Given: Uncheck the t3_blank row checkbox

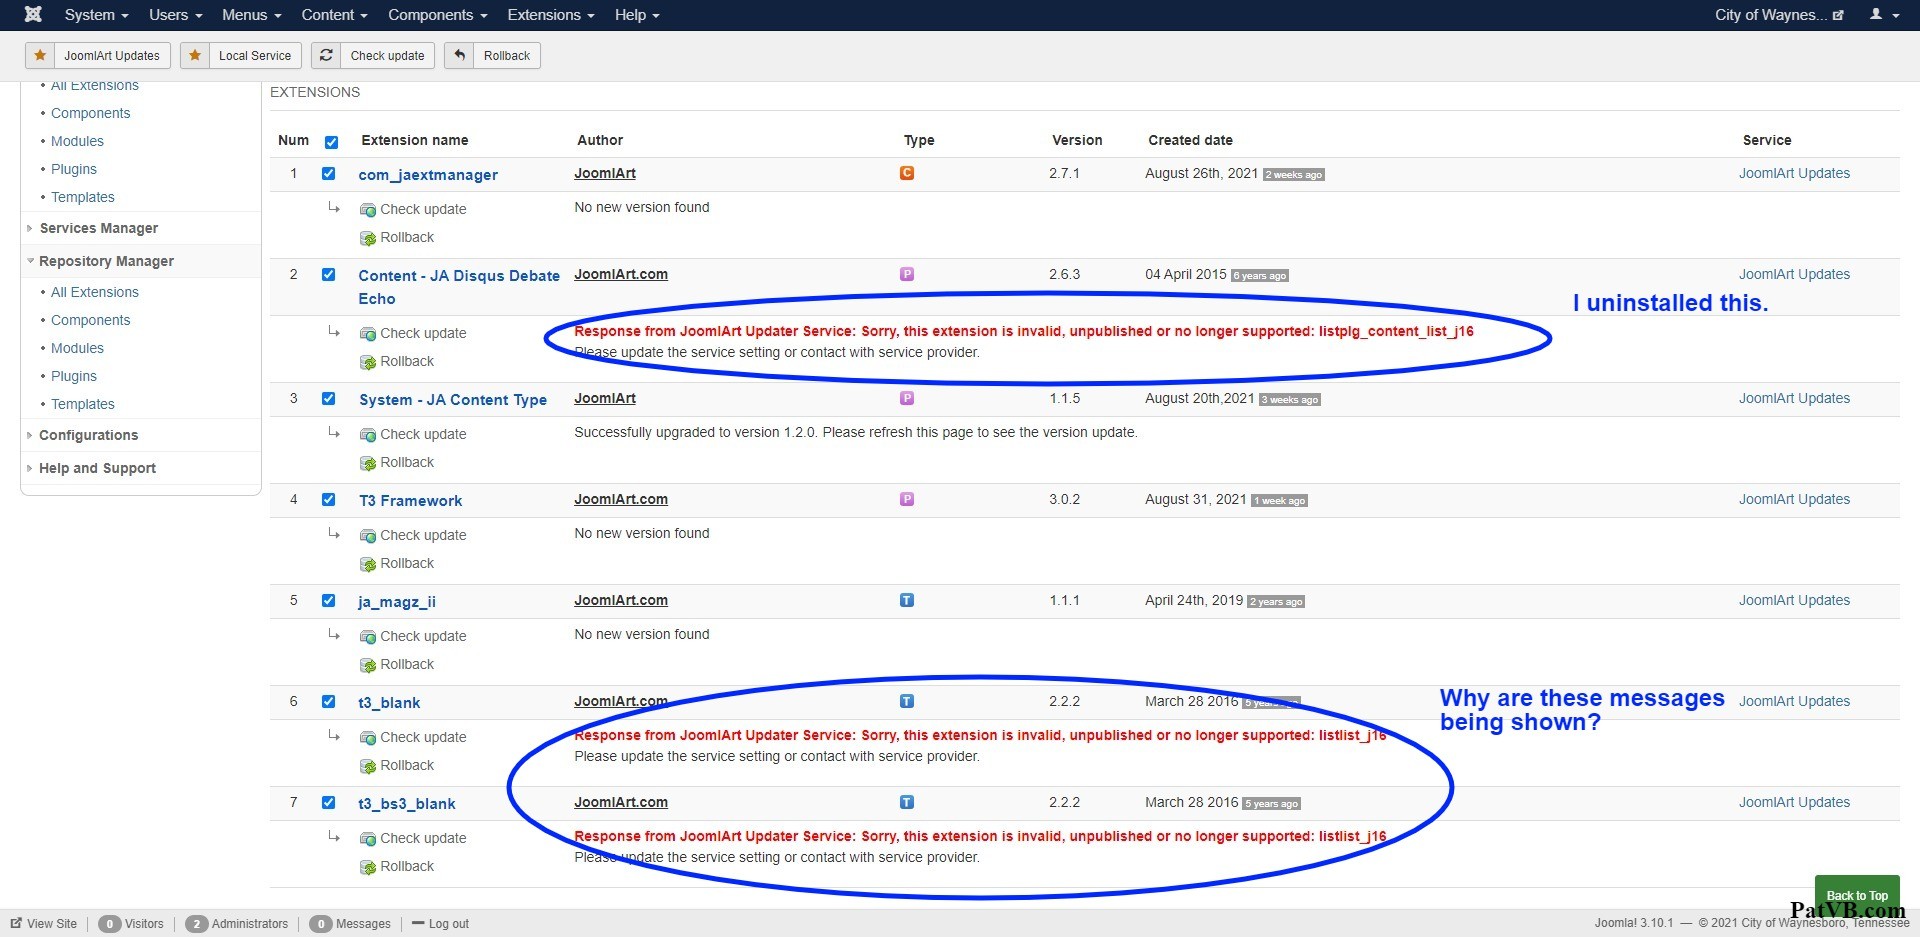Looking at the screenshot, I should pos(328,701).
